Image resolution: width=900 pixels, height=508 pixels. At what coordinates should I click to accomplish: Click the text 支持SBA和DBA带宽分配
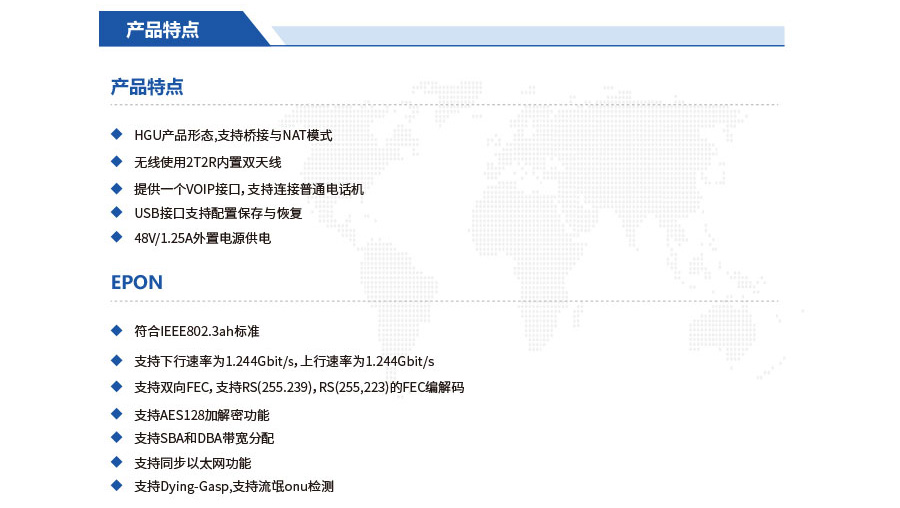tap(204, 439)
